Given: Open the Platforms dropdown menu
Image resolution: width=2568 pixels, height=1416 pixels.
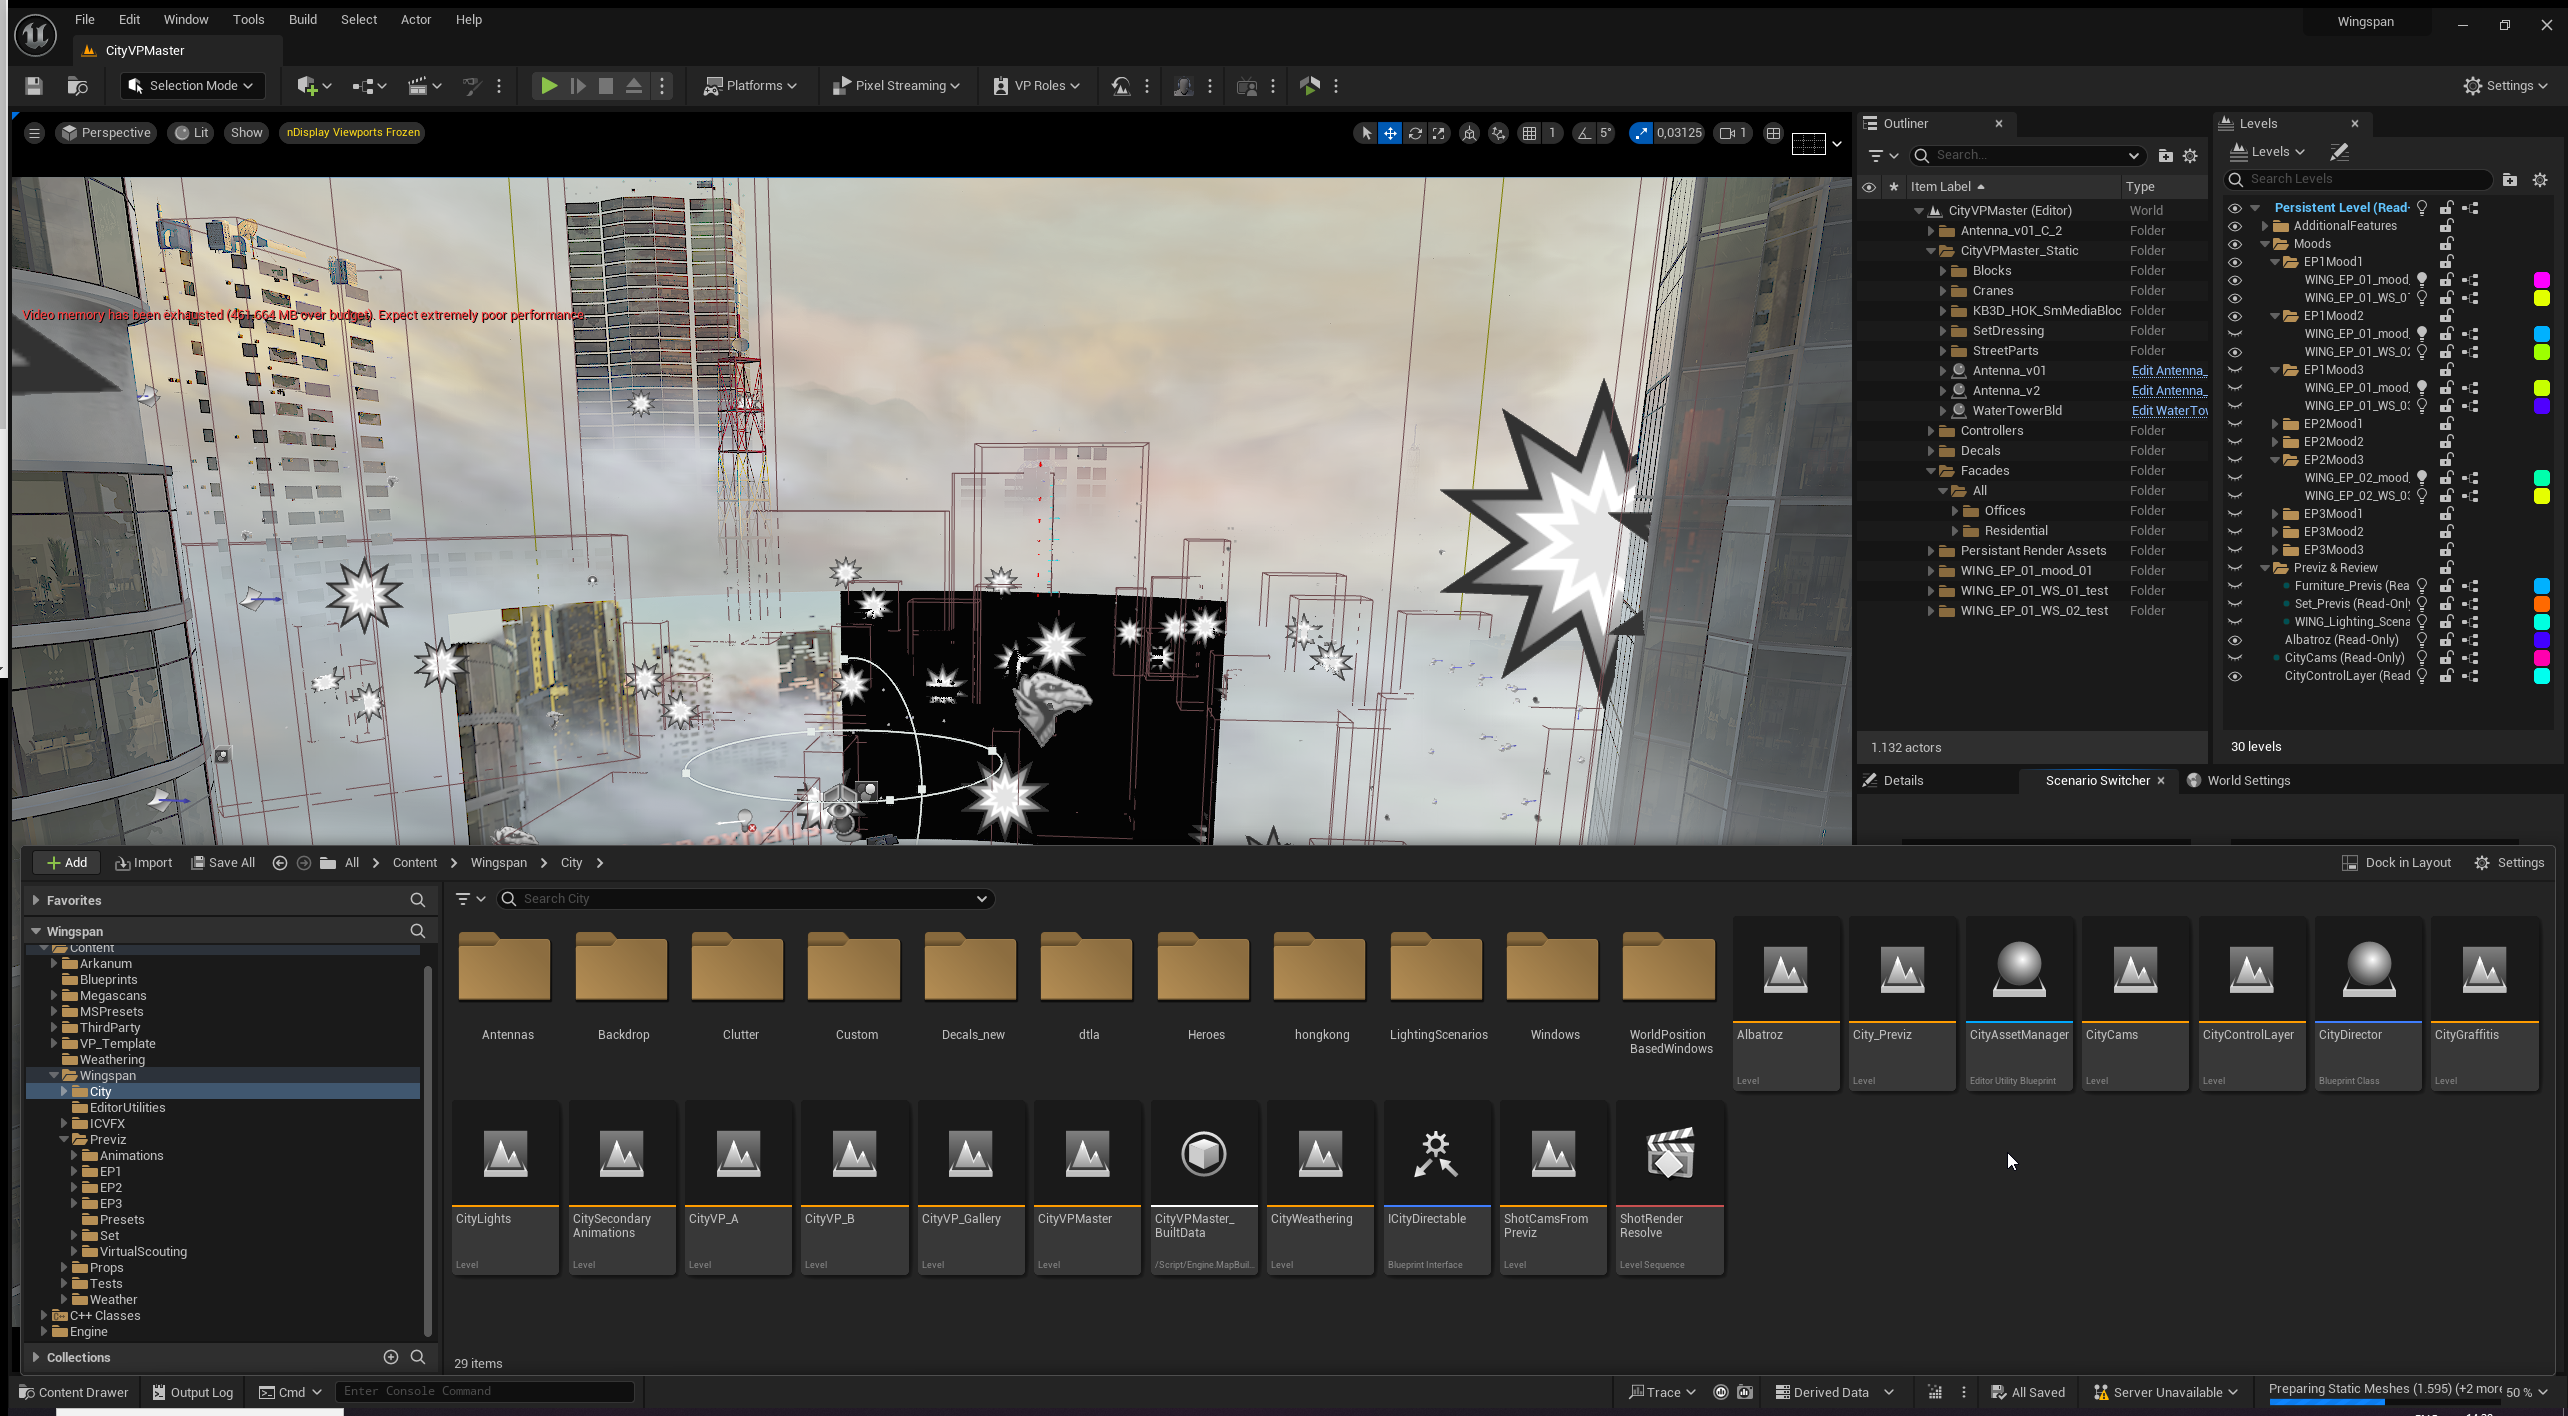Looking at the screenshot, I should coord(750,86).
